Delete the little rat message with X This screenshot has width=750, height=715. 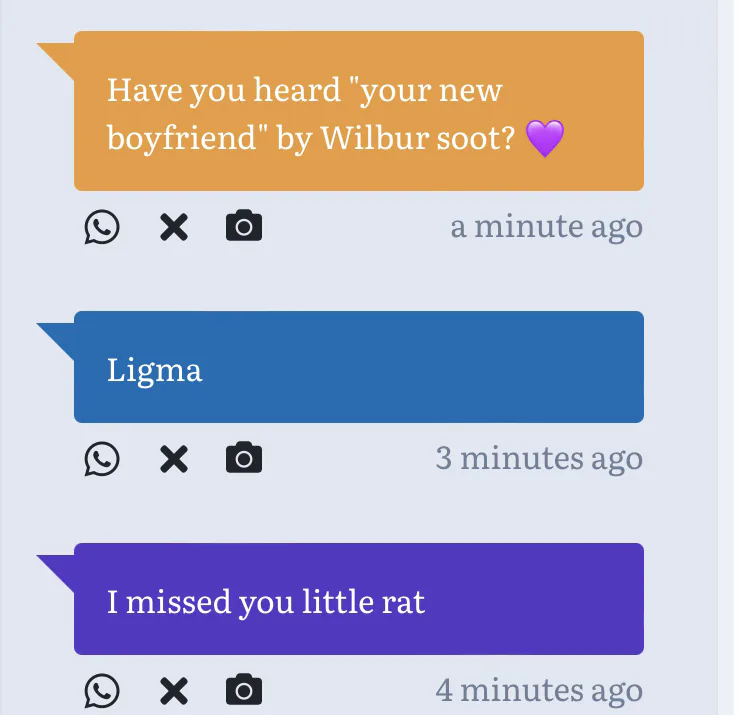pos(174,690)
